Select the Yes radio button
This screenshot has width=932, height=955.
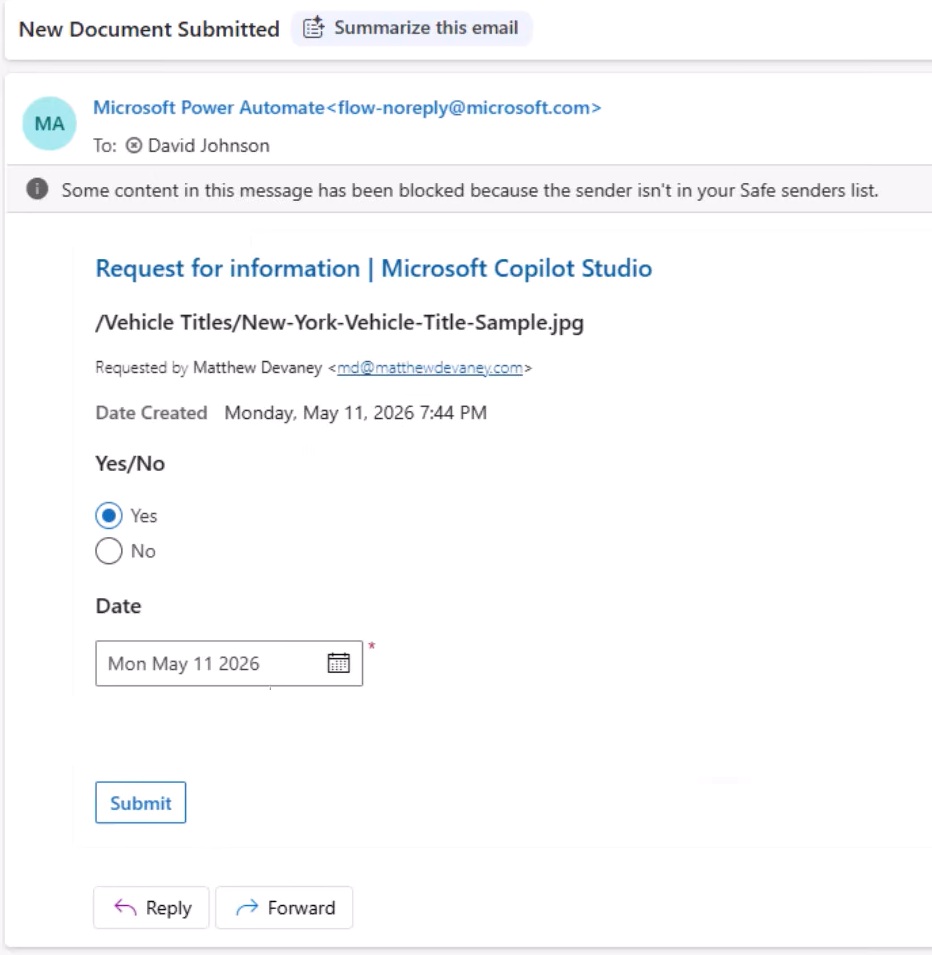pos(108,516)
